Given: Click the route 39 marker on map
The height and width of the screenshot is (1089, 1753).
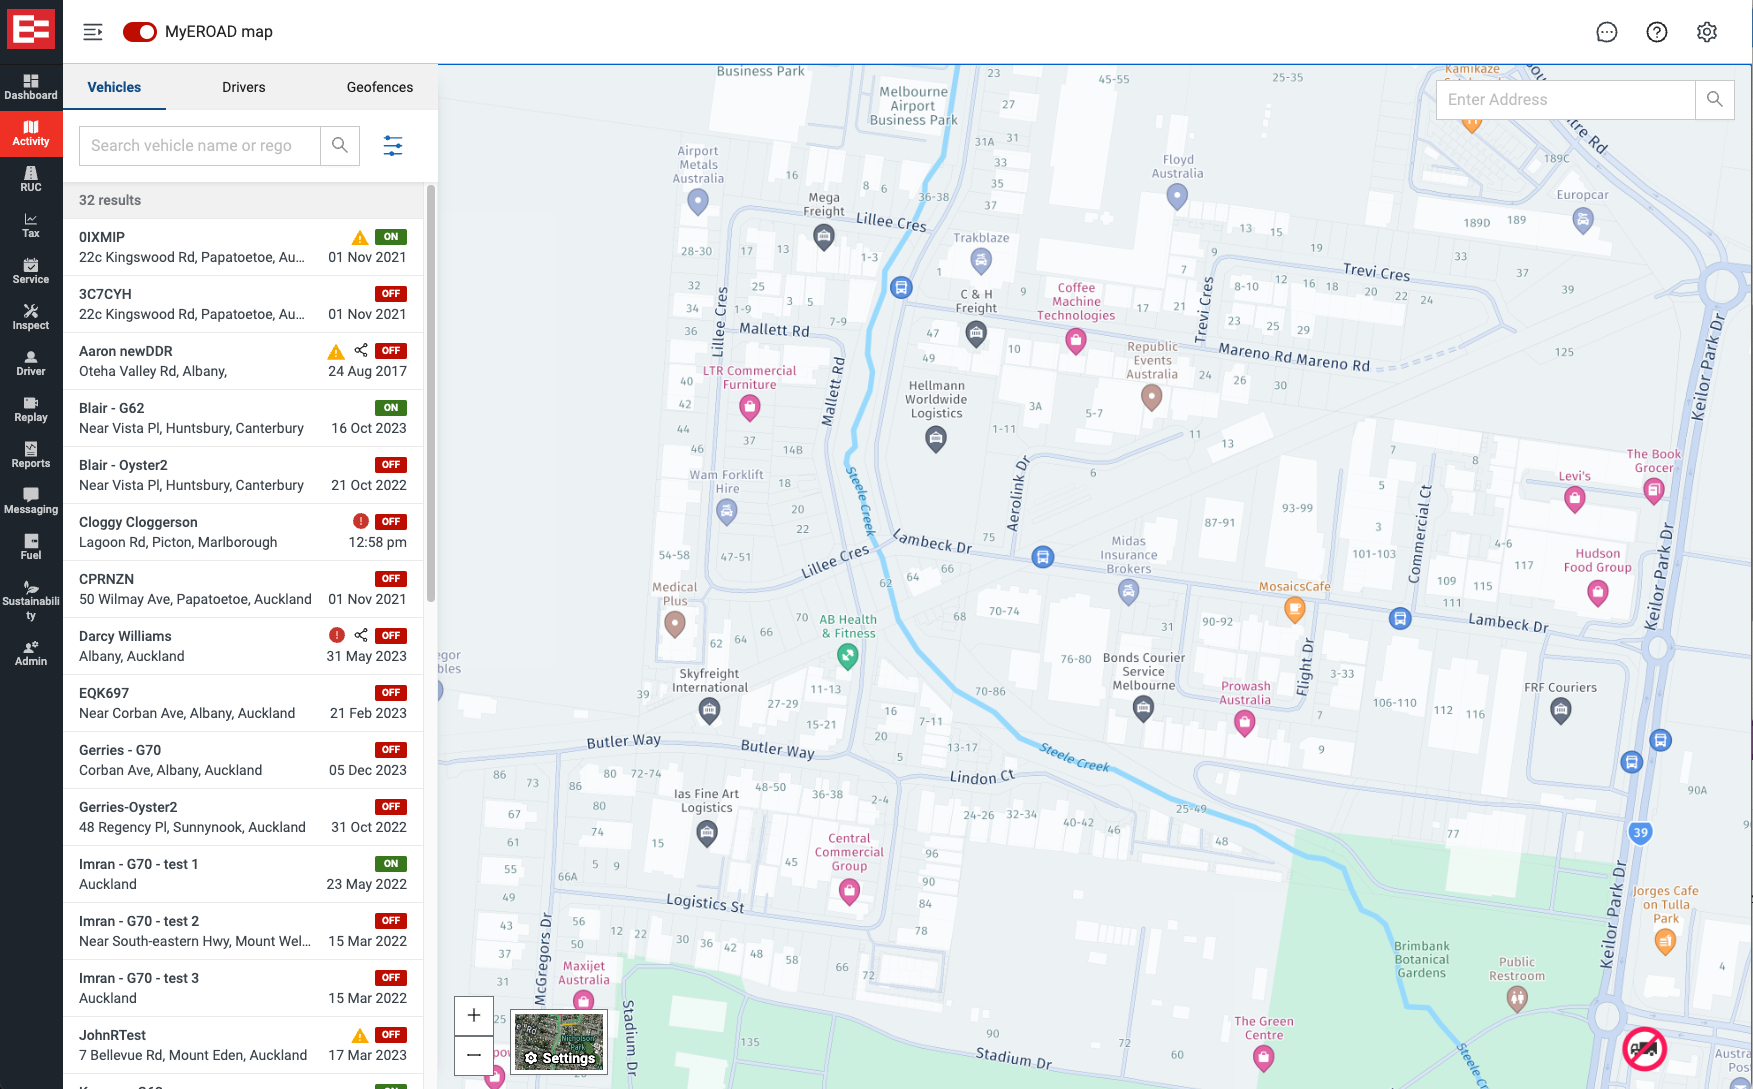Looking at the screenshot, I should tap(1640, 832).
